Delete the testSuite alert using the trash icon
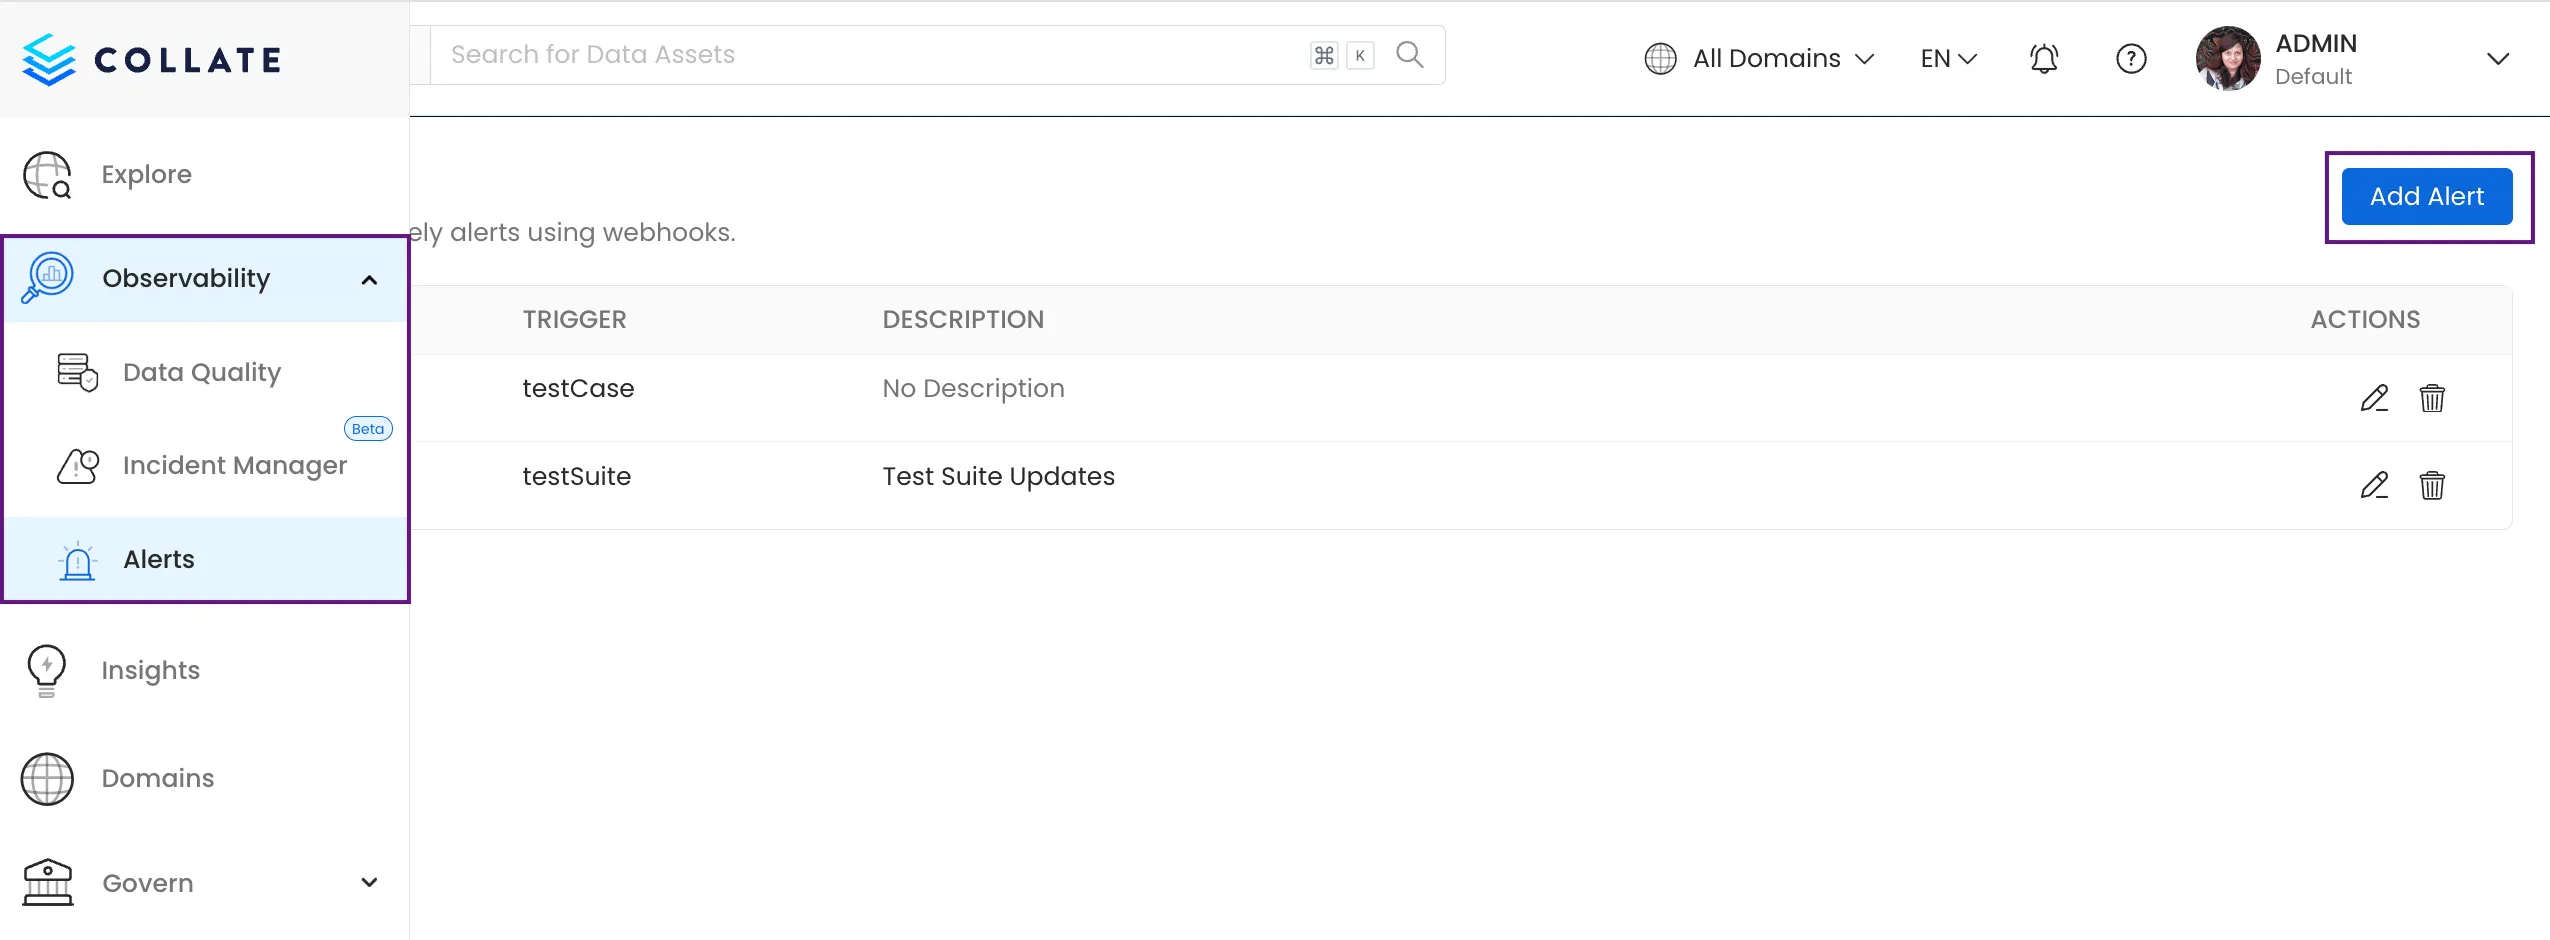 [x=2433, y=485]
